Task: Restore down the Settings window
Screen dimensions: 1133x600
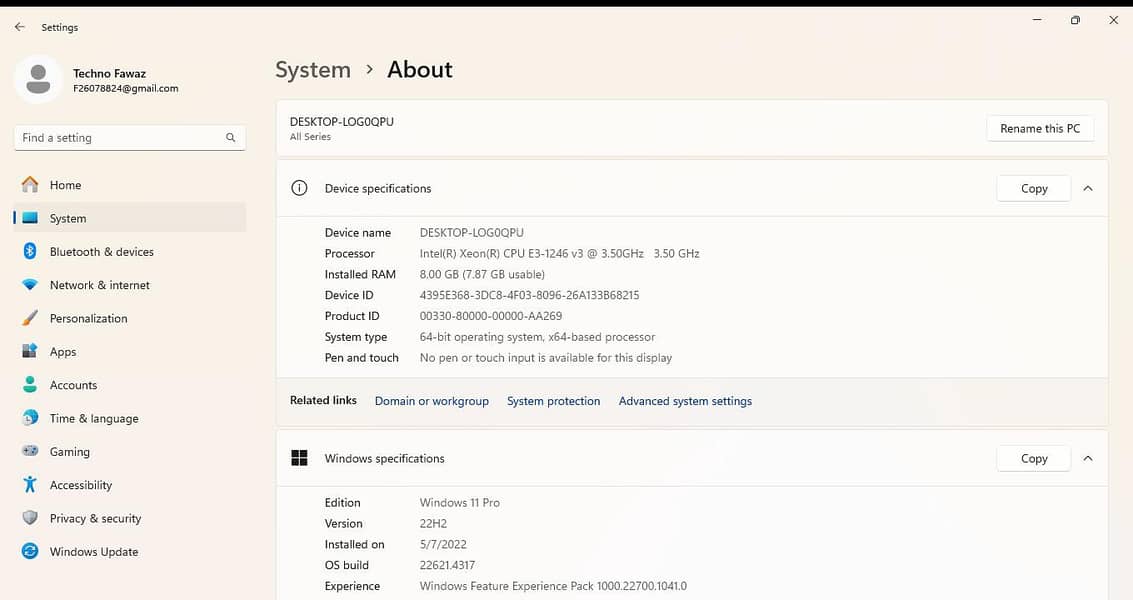Action: pyautogui.click(x=1075, y=20)
